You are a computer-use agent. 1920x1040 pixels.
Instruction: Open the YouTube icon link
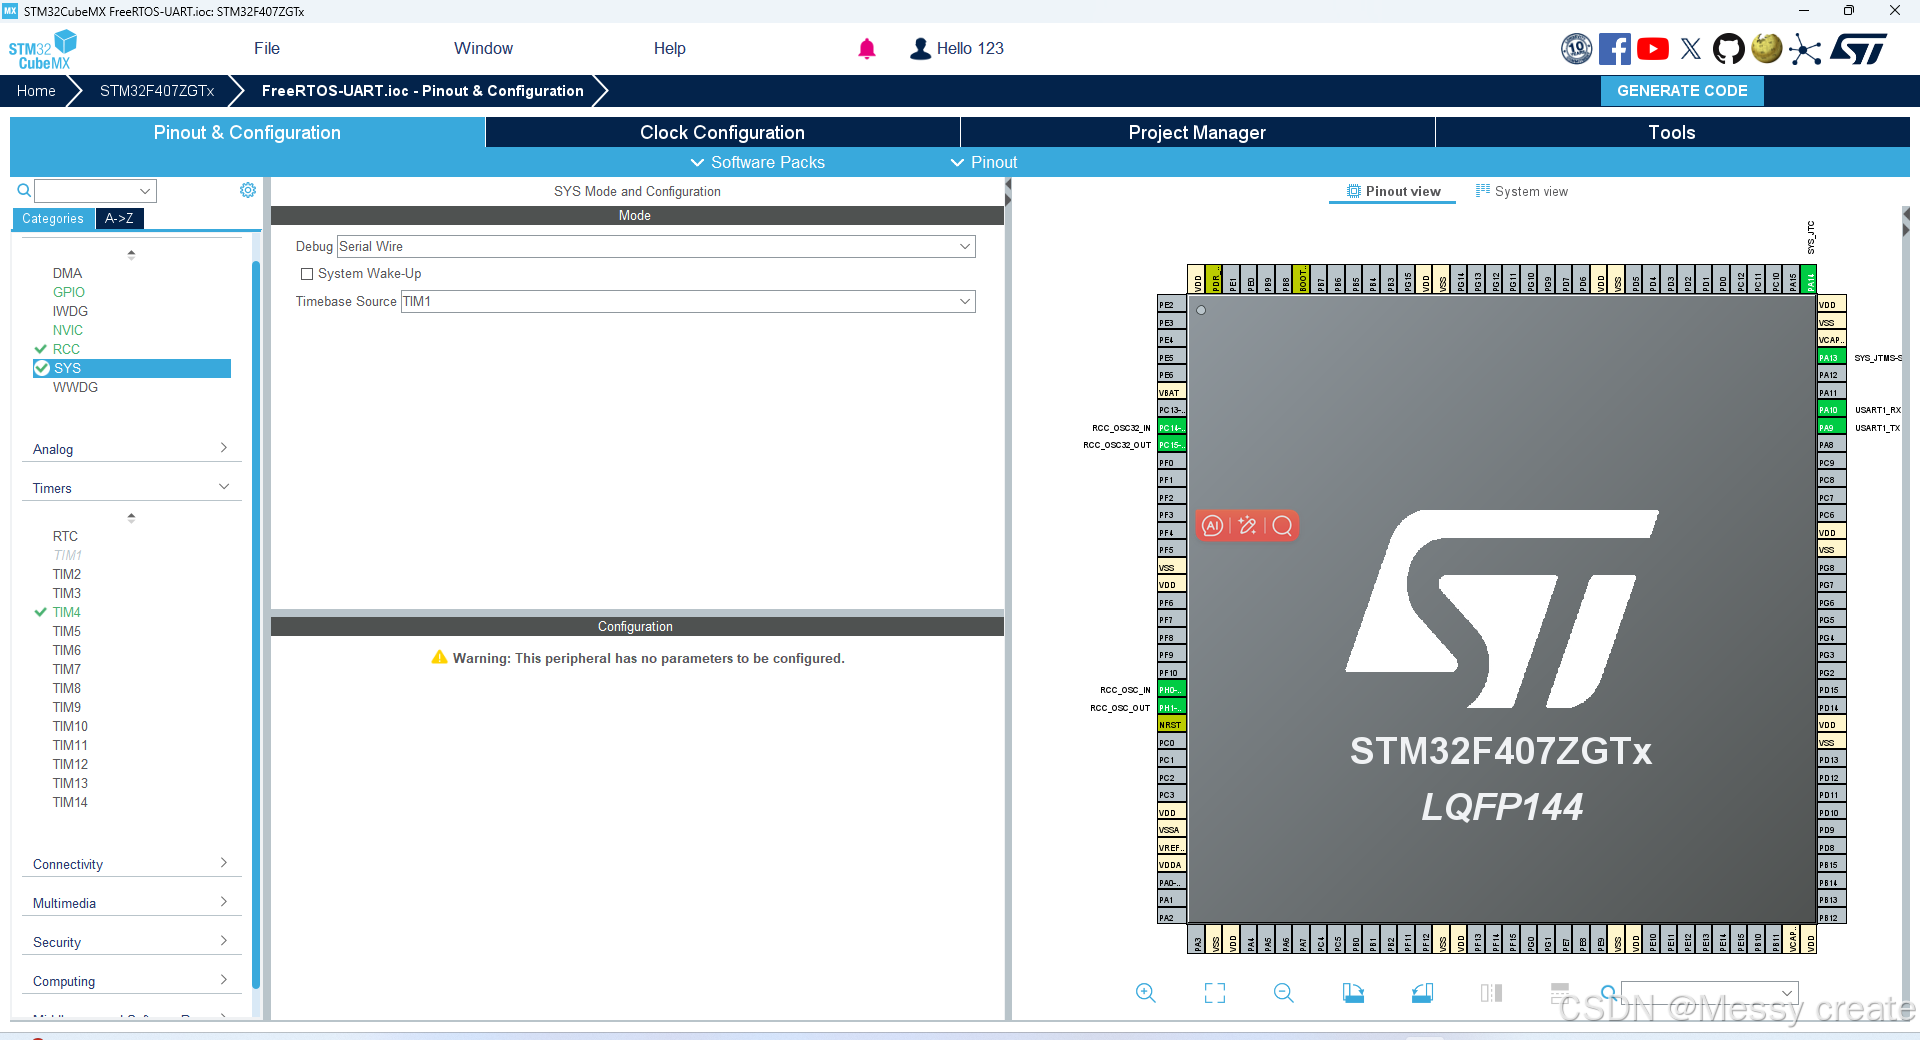1652,48
